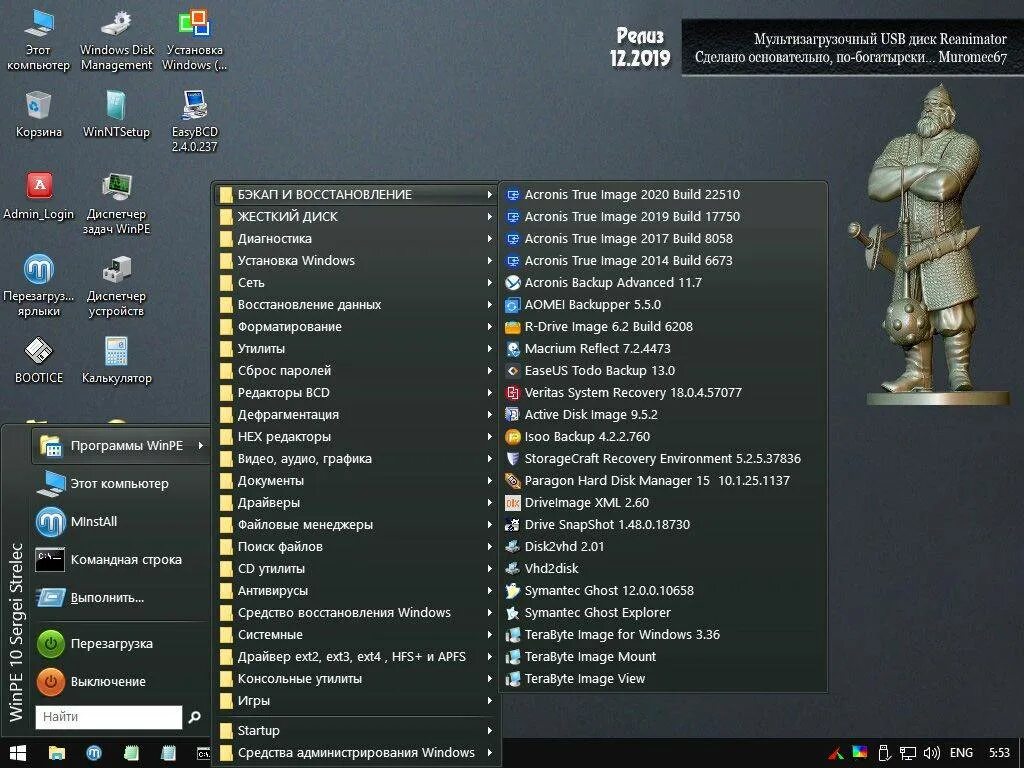Image resolution: width=1024 pixels, height=768 pixels.
Task: Click the Найти search field
Action: 108,717
